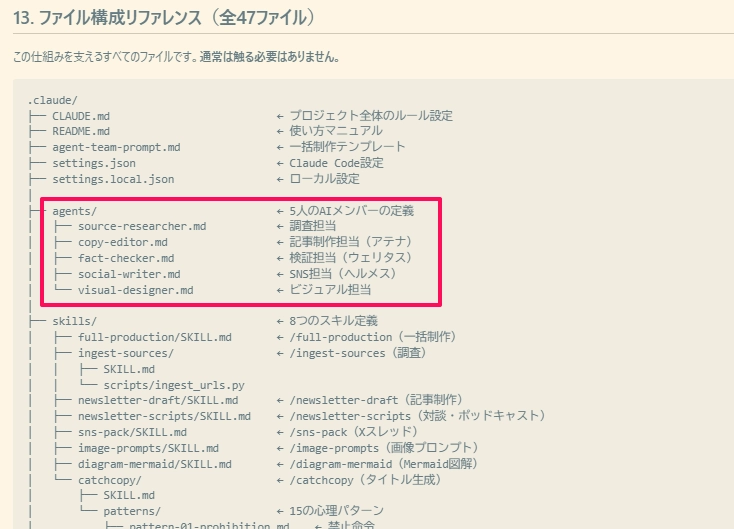Click 'social-writer.md' file name
Image resolution: width=734 pixels, height=529 pixels.
(x=129, y=274)
